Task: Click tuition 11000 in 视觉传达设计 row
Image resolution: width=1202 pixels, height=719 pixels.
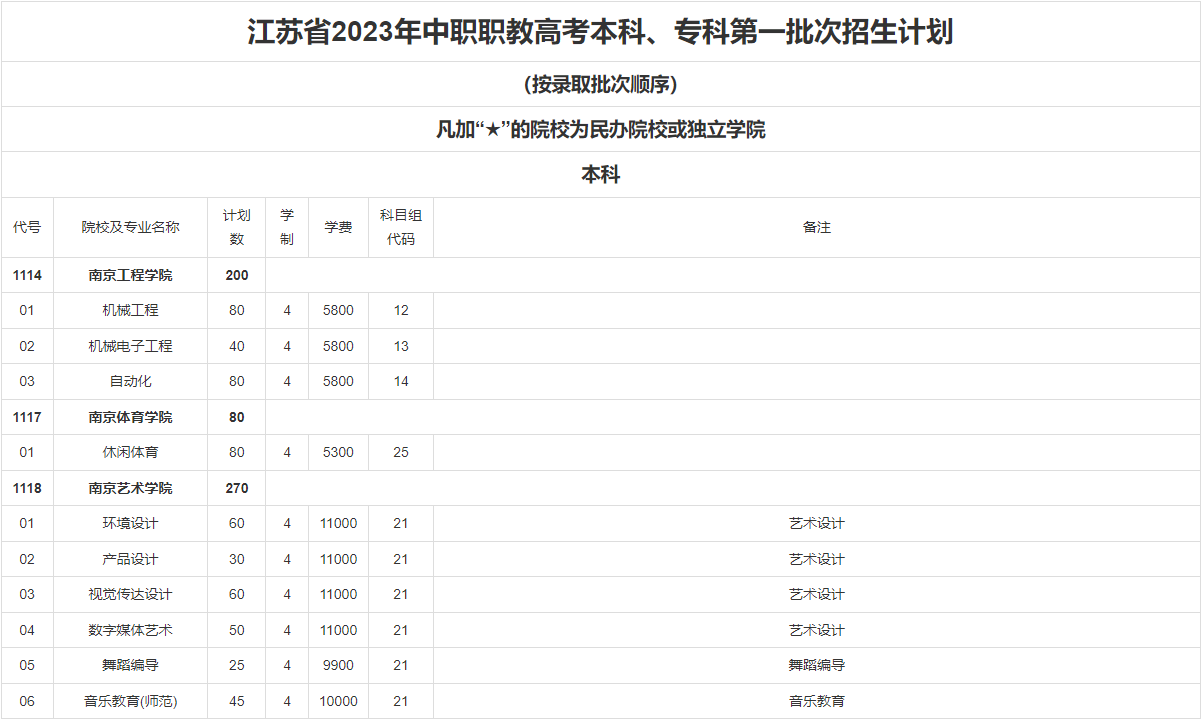Action: point(338,594)
